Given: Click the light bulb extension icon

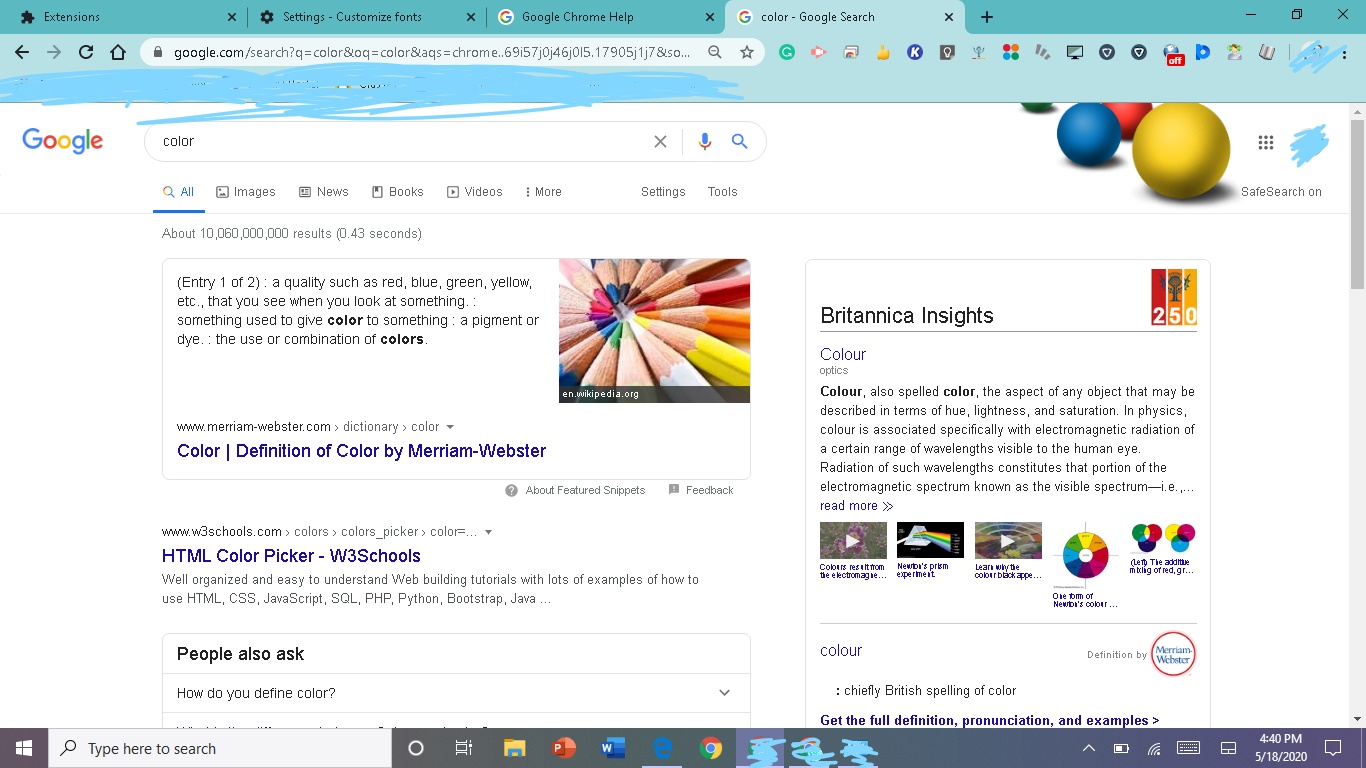Looking at the screenshot, I should (947, 52).
